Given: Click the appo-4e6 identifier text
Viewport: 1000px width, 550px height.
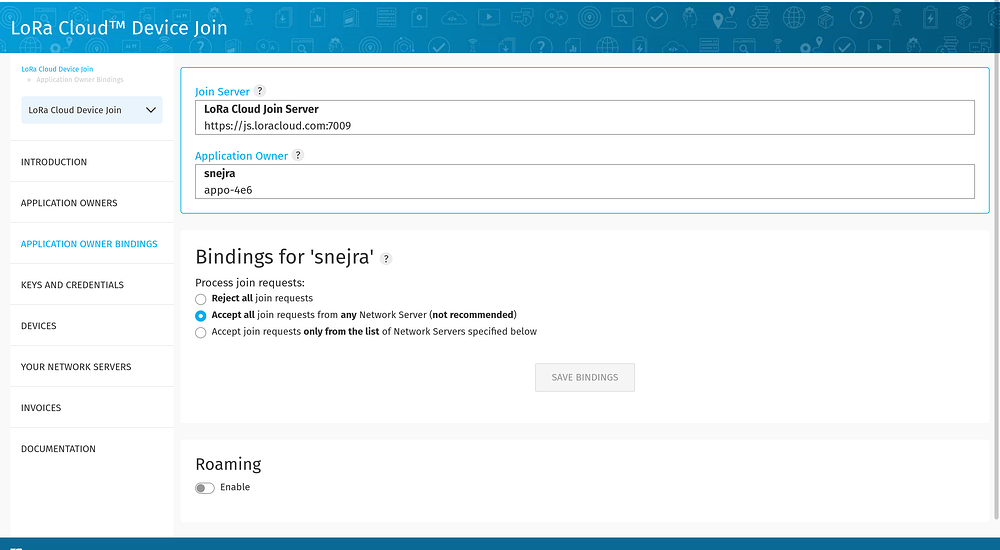Looking at the screenshot, I should pyautogui.click(x=228, y=190).
